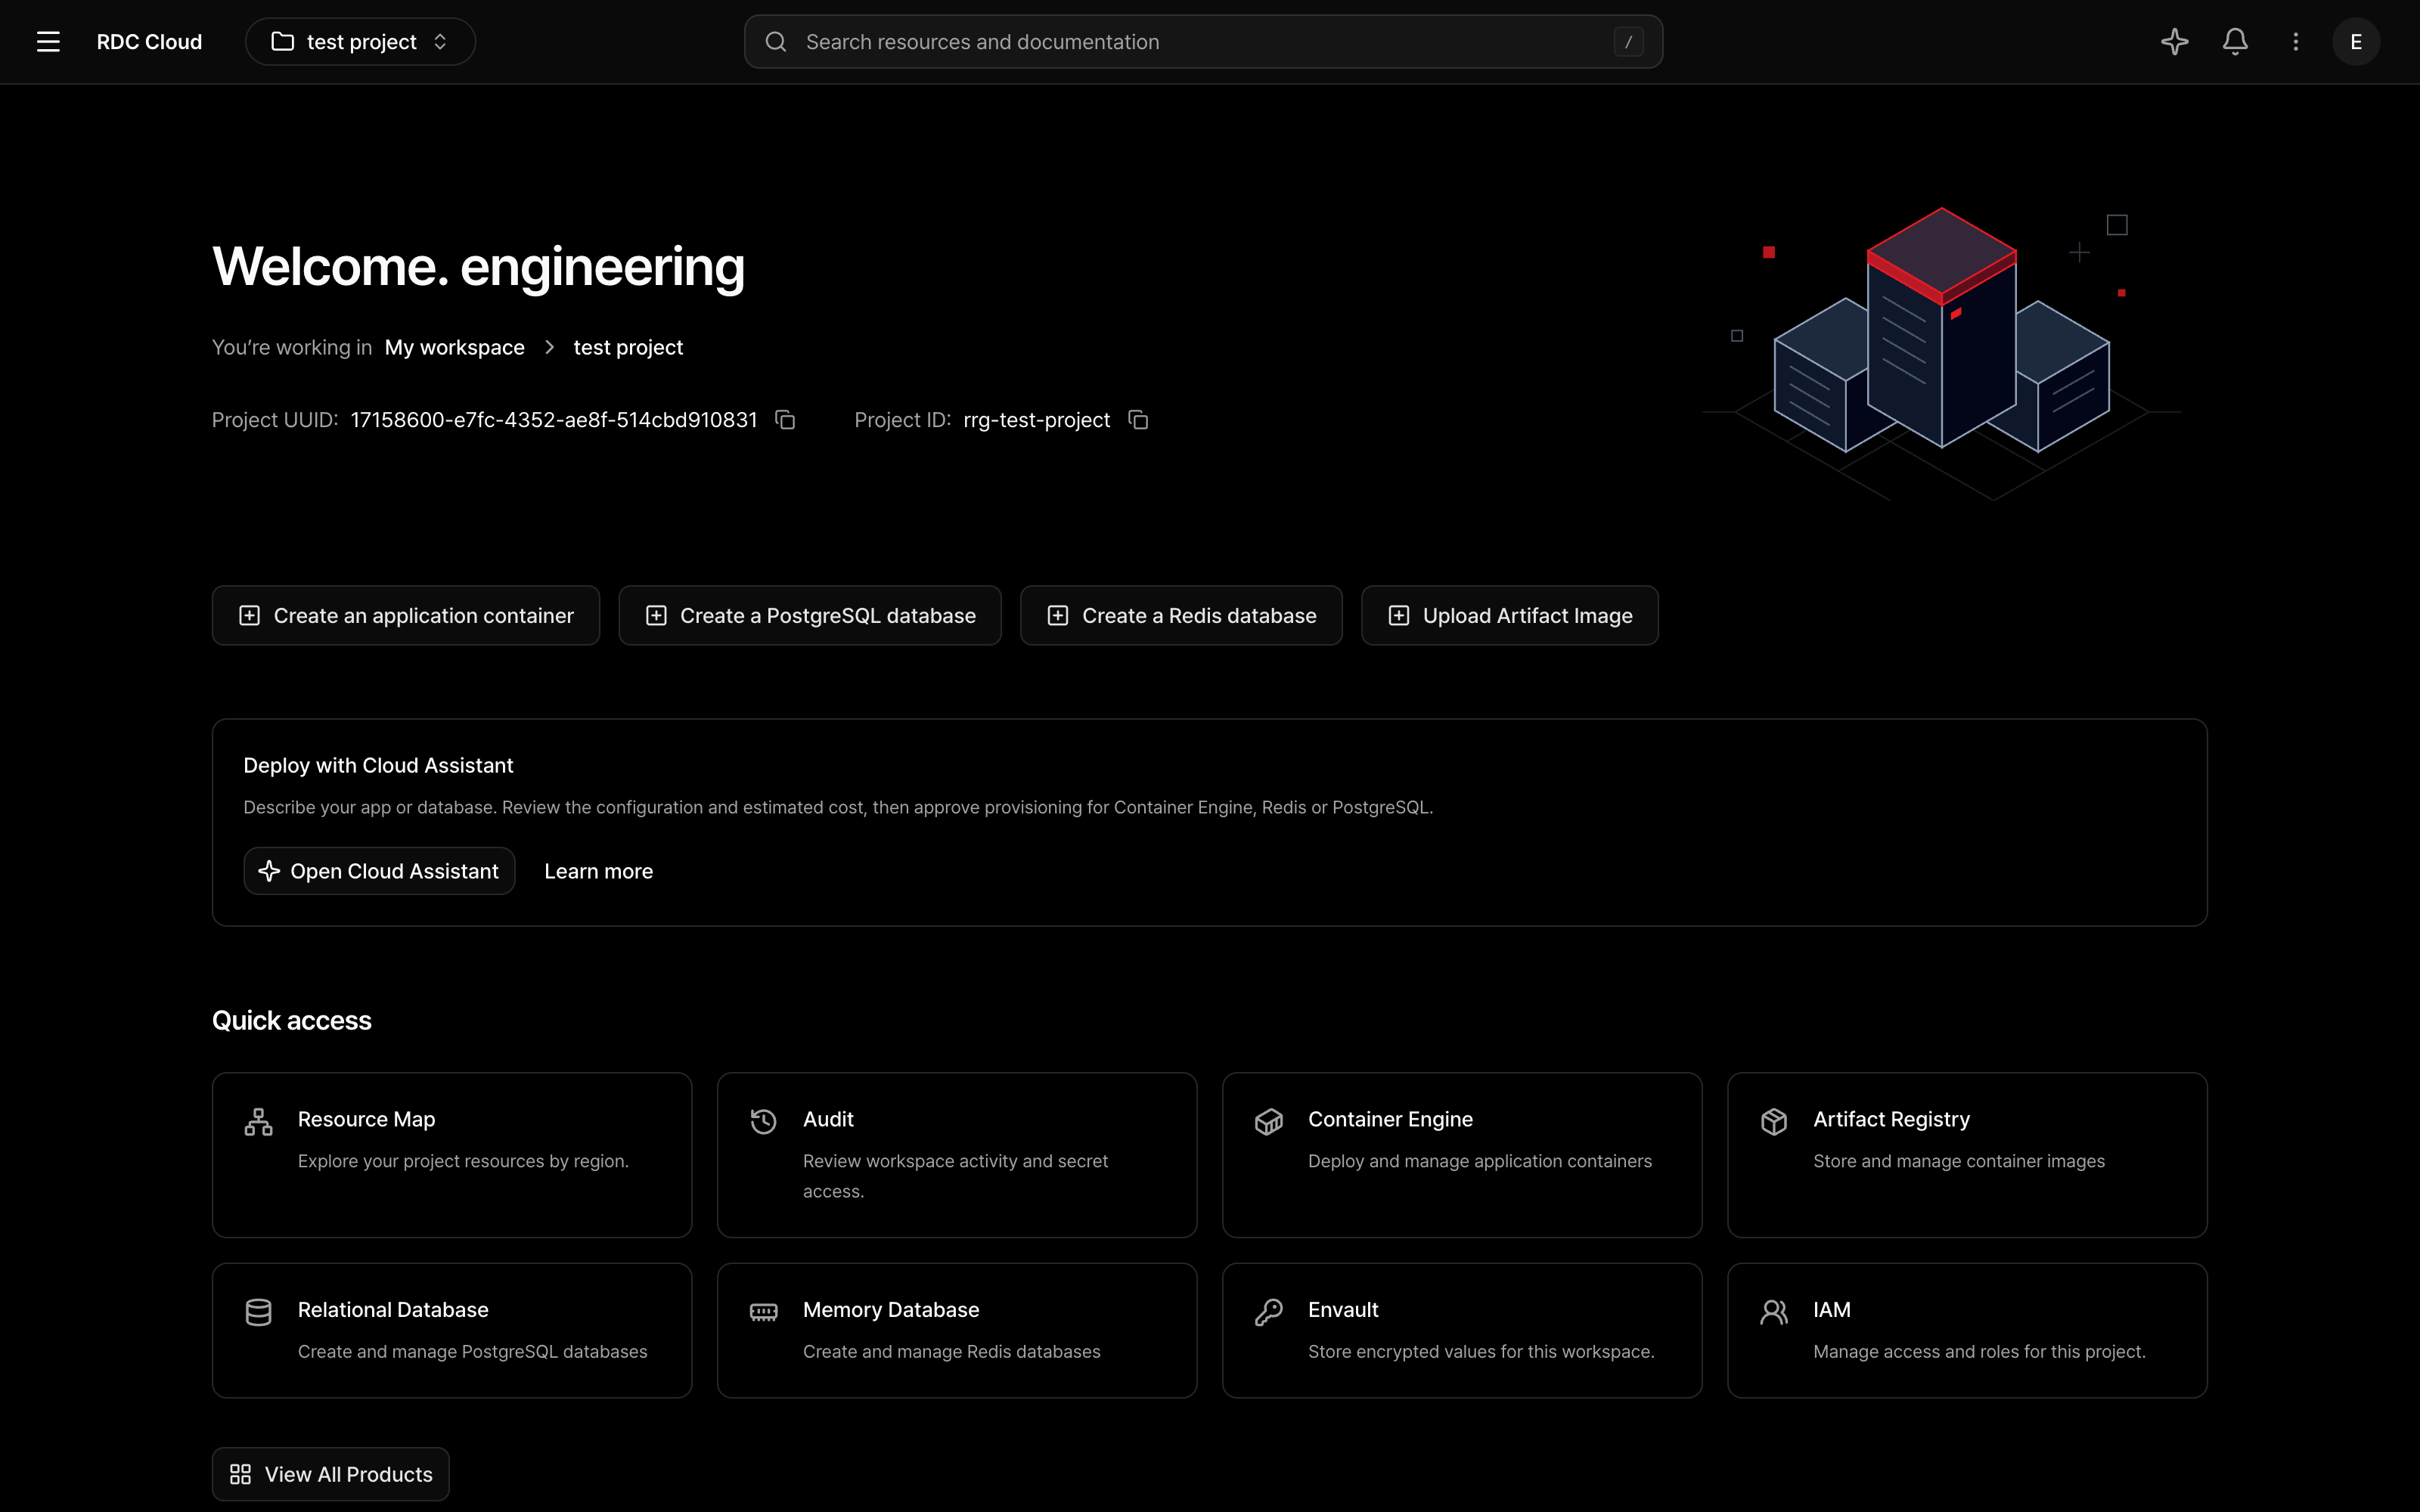The image size is (2420, 1512).
Task: Click the Memory Database chip icon
Action: [764, 1312]
